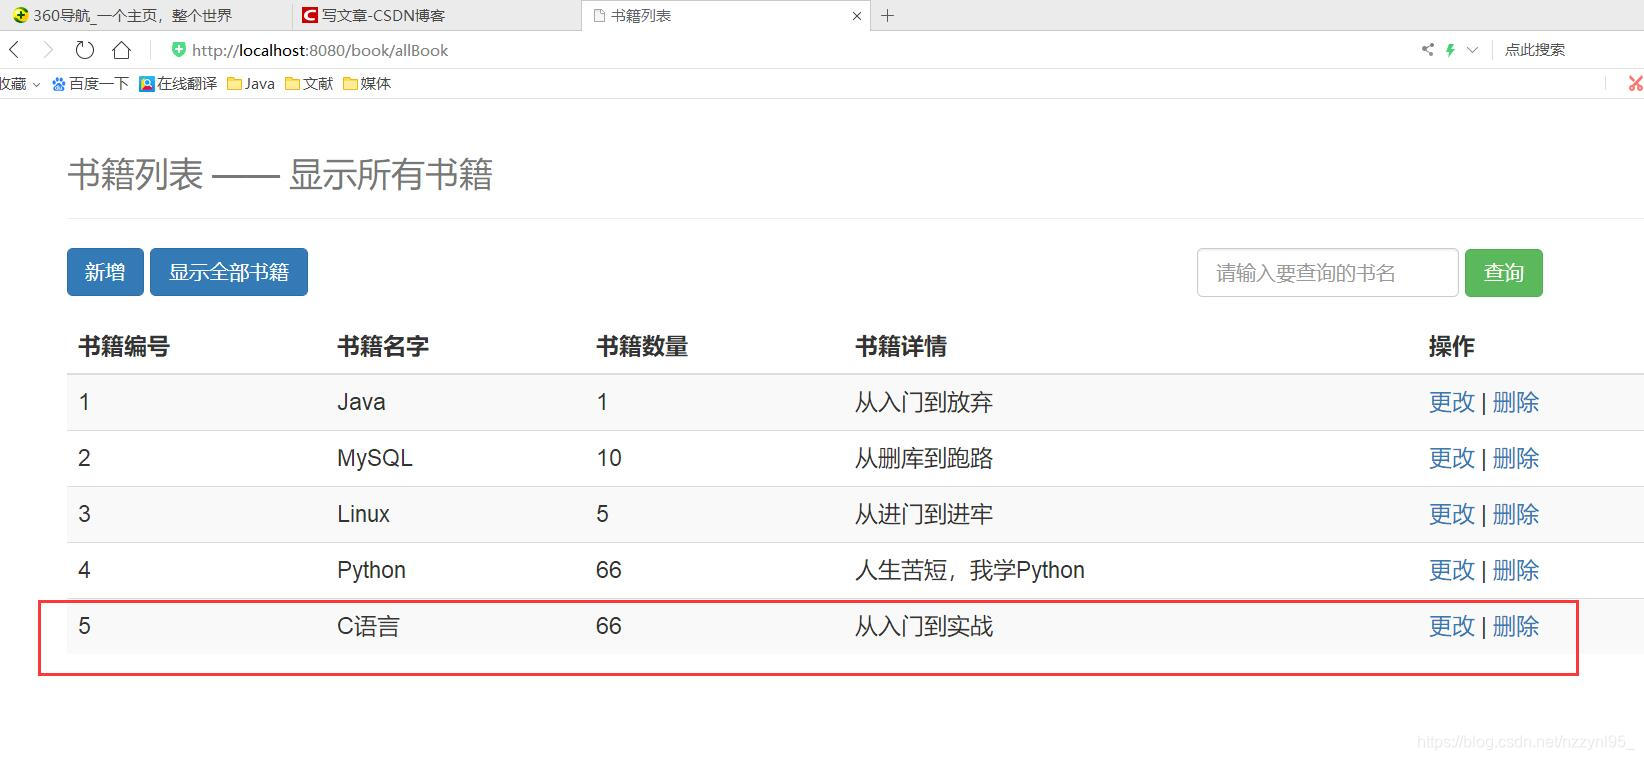
Task: Click 删除 for the Java book
Action: click(x=1515, y=402)
